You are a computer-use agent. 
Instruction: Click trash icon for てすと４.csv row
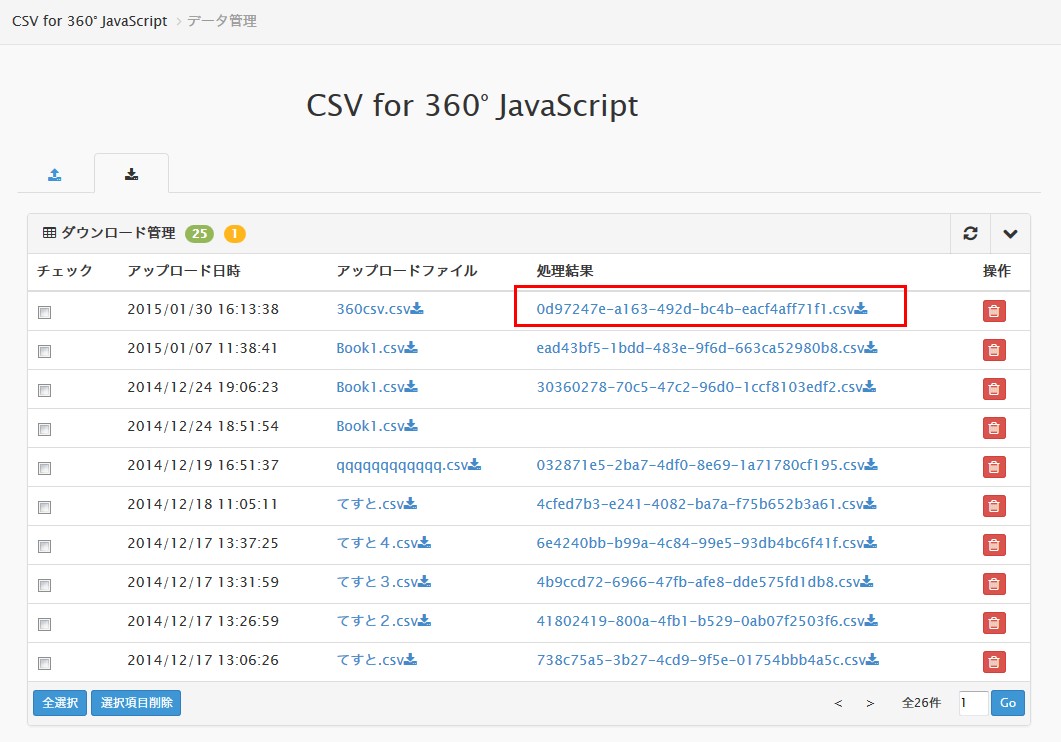point(993,545)
